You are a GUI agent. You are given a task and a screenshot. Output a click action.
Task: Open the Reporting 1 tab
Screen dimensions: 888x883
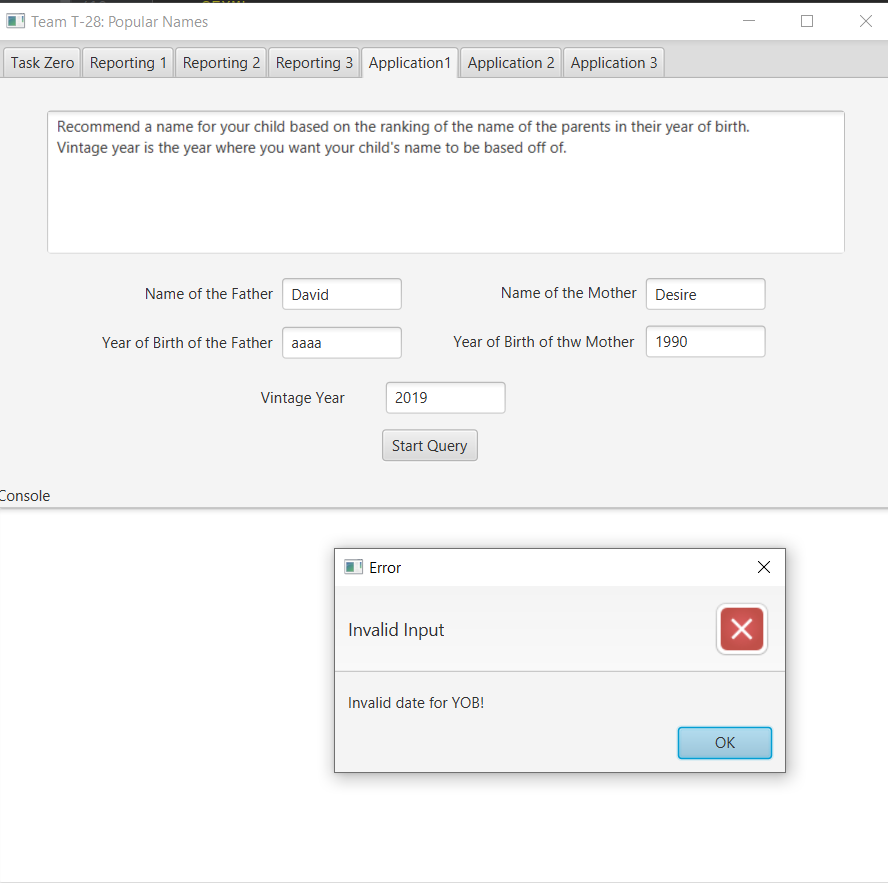tap(128, 62)
